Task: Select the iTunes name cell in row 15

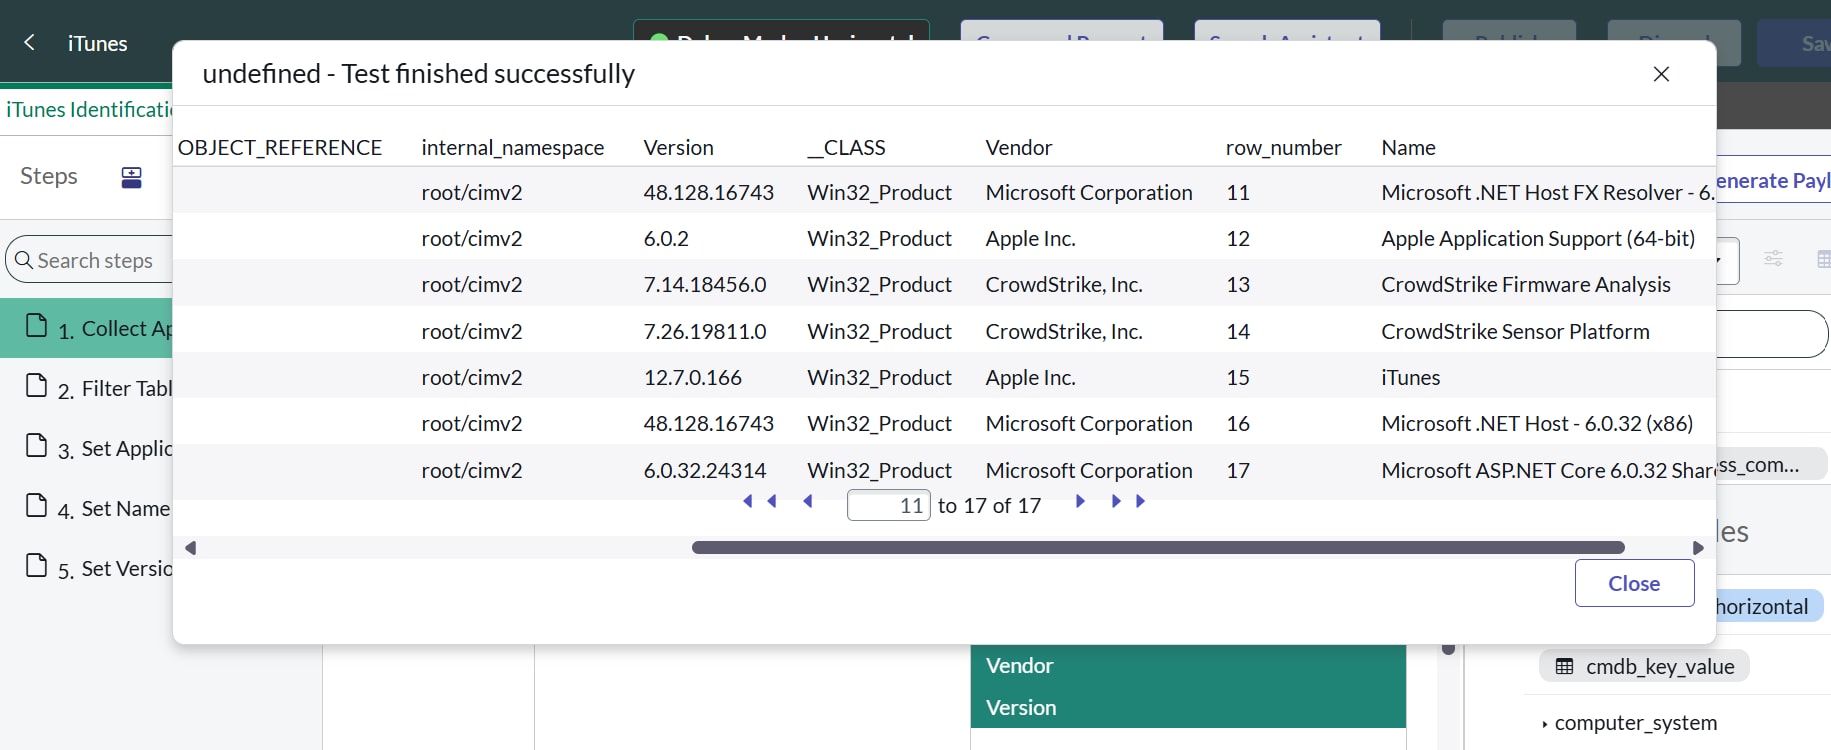Action: 1410,378
